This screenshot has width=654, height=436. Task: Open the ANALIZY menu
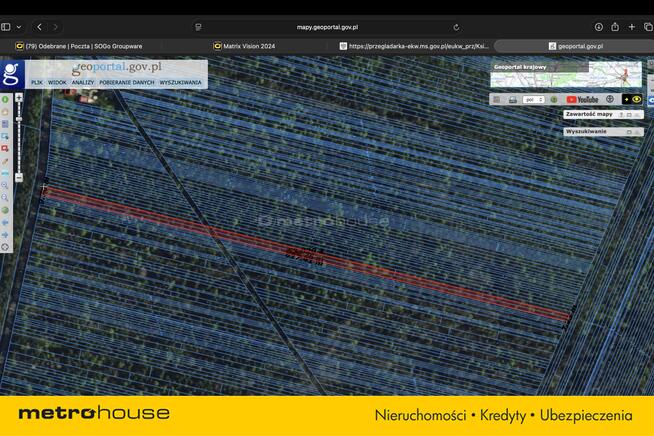(x=82, y=82)
